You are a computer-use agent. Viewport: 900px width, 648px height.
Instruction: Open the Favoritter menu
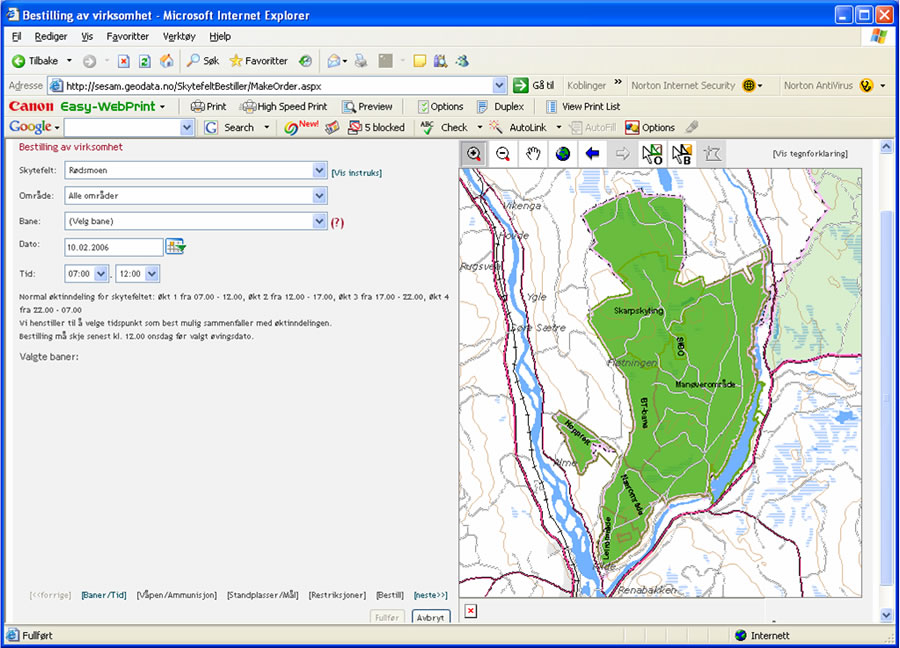(128, 37)
